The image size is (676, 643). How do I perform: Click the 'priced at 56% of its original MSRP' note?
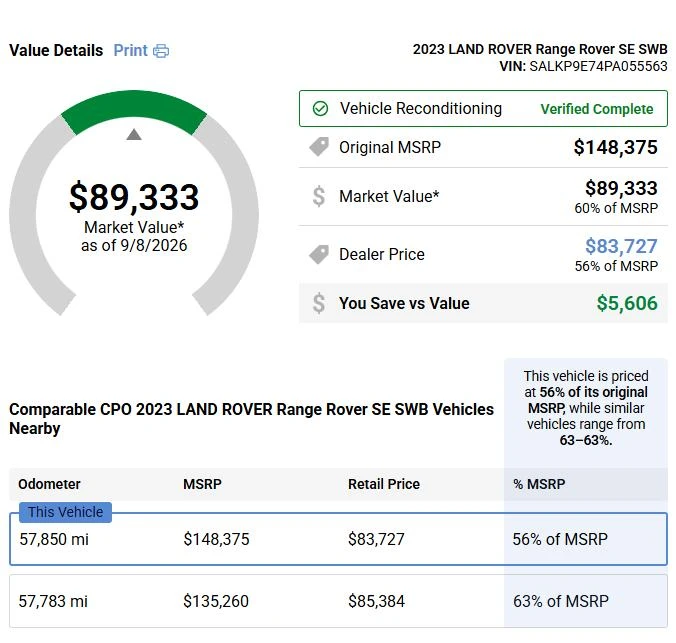tap(586, 408)
